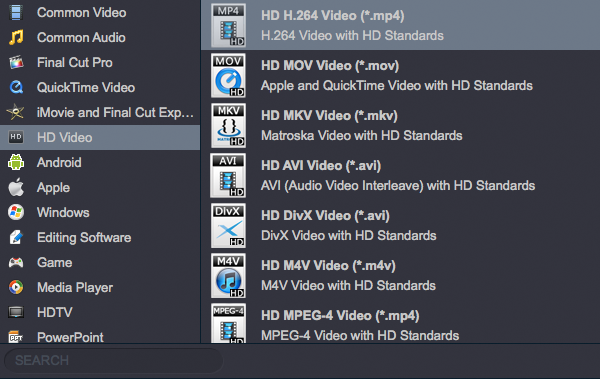Click 'MPEG-4 Video with HD Standards' description

click(360, 336)
